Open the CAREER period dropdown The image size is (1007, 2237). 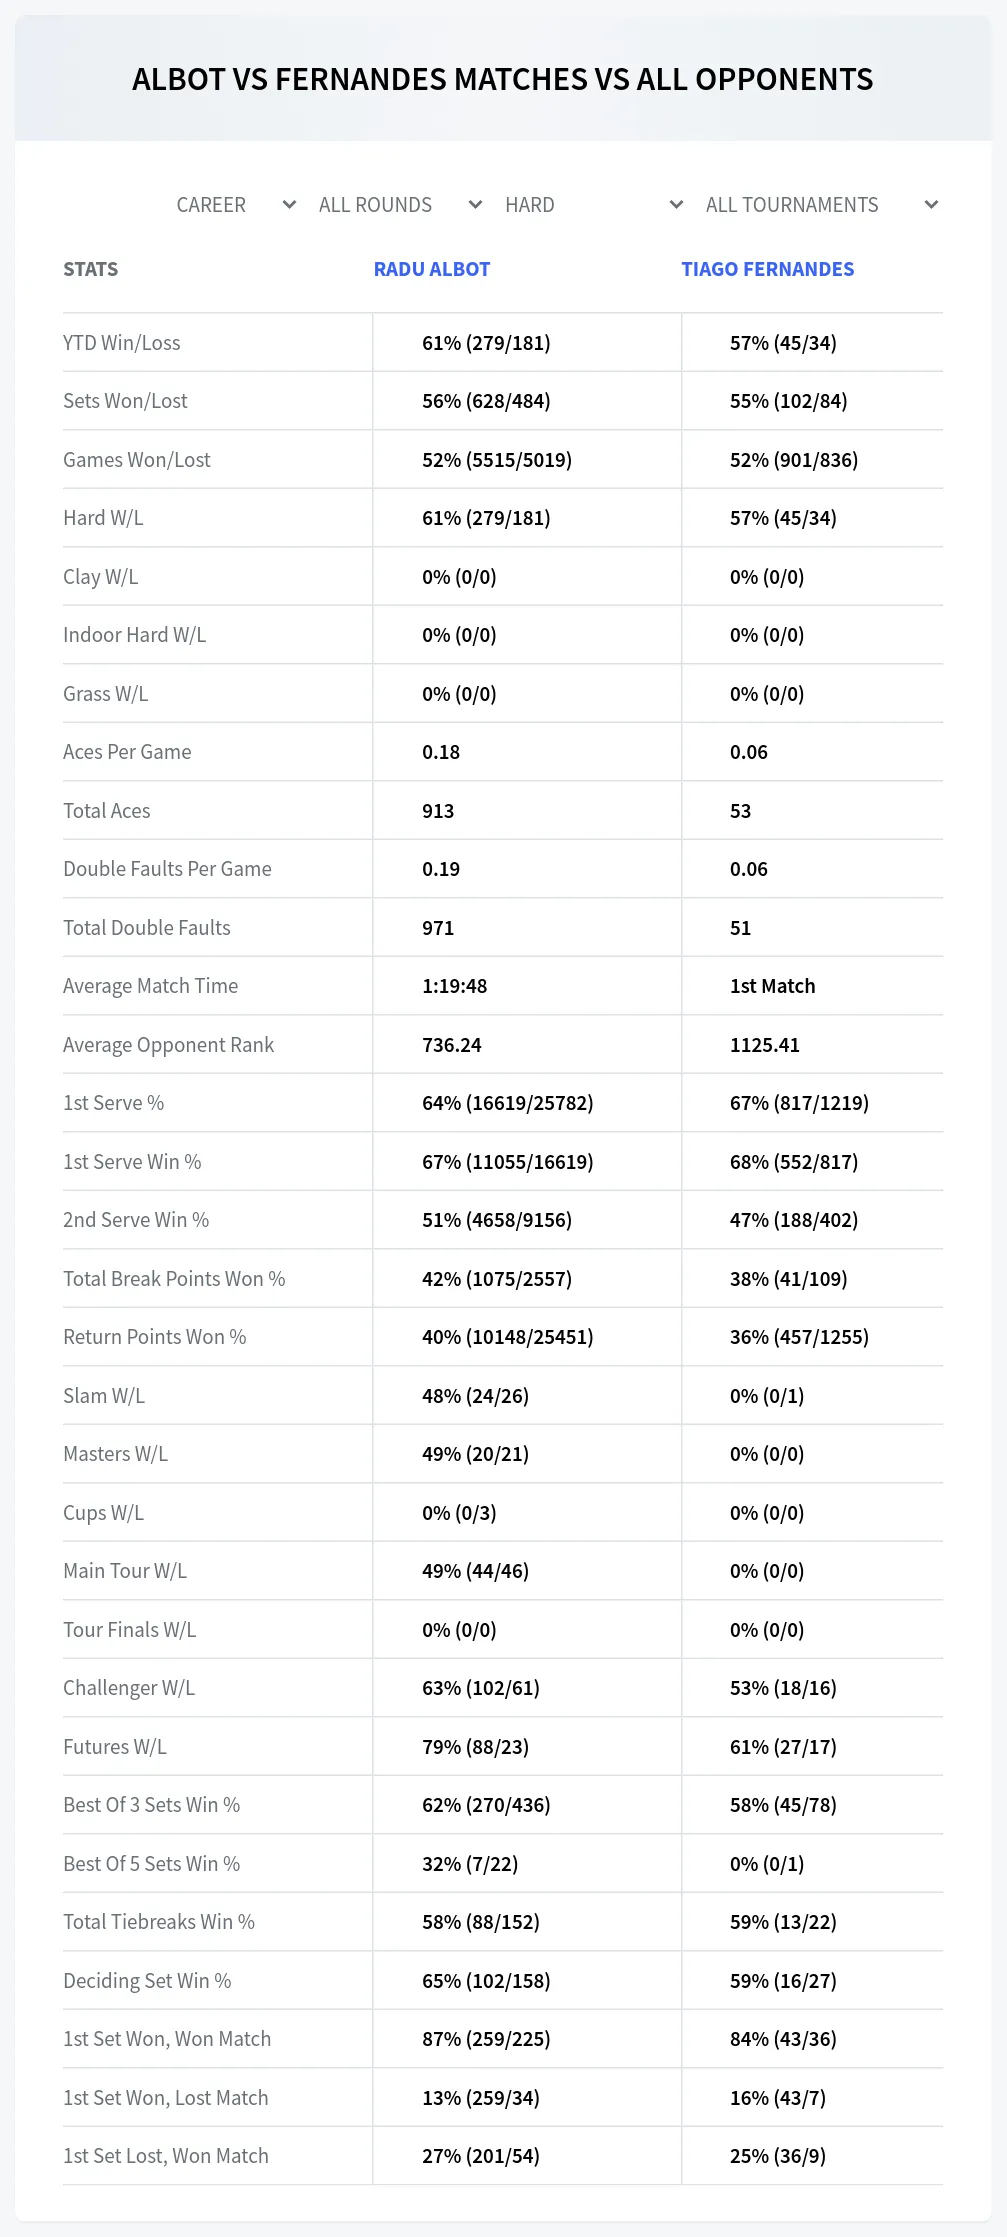pos(236,205)
